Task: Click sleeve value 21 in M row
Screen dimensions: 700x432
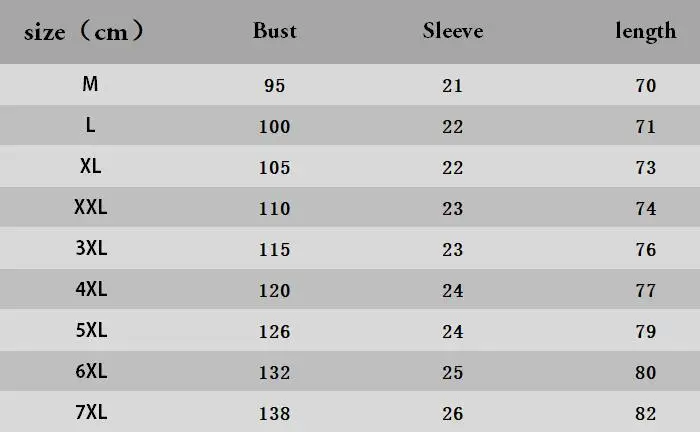Action: click(453, 86)
